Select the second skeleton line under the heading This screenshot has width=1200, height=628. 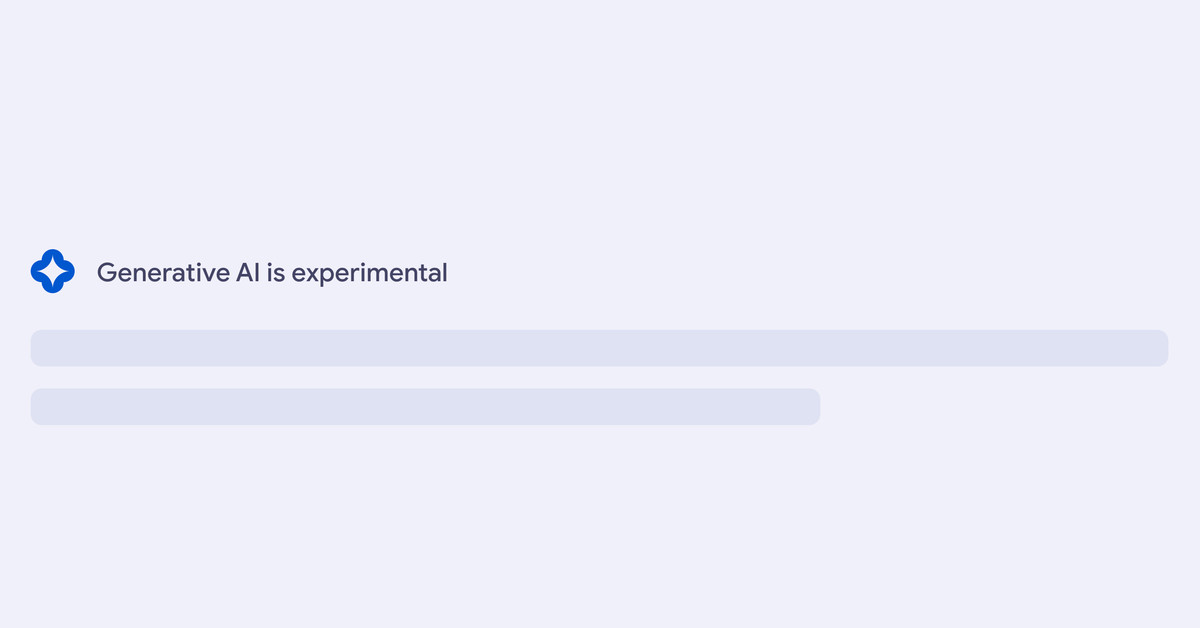coord(425,407)
